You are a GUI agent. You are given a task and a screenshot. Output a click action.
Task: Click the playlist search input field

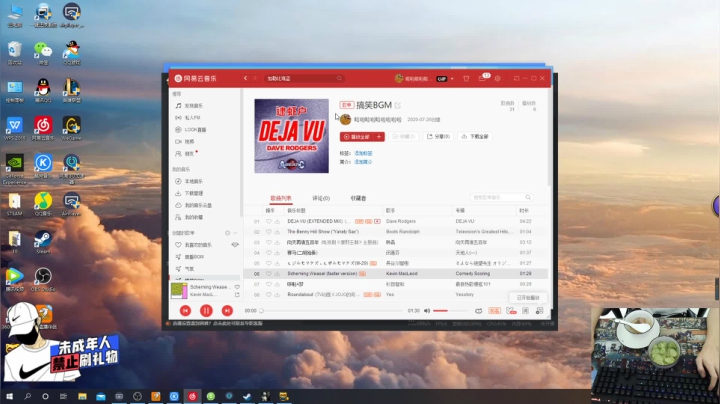pos(501,197)
